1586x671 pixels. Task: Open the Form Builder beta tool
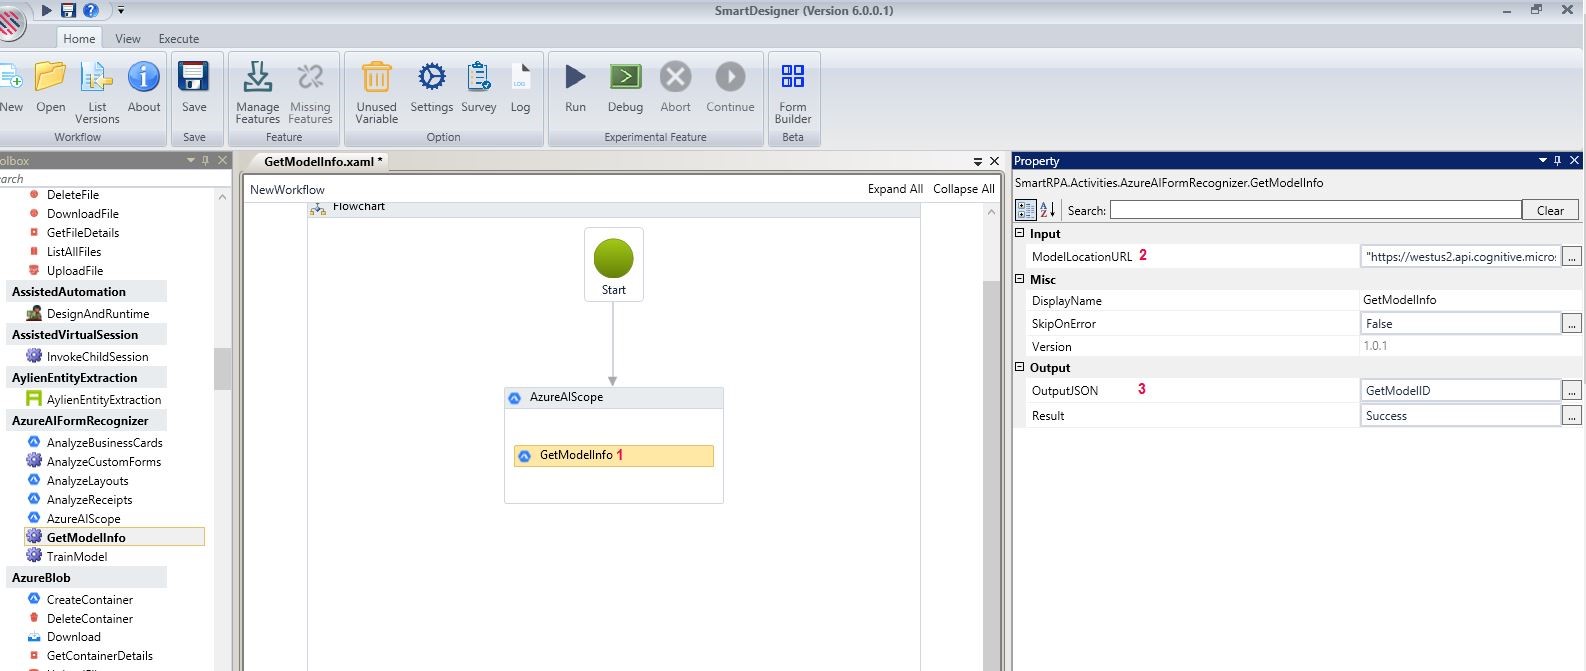pyautogui.click(x=792, y=78)
